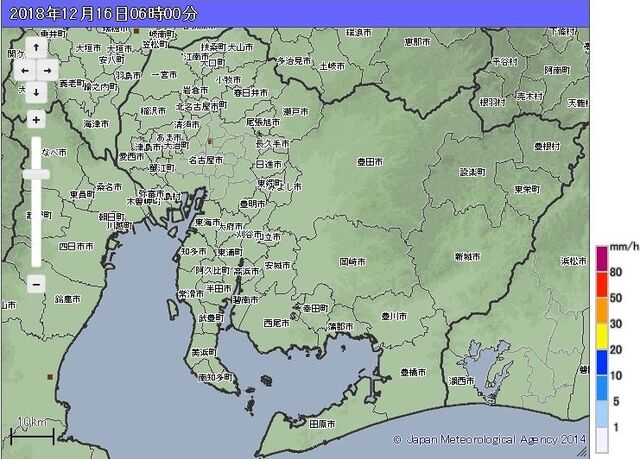Click the 美浜町 label on the map
640x459 pixels.
pos(205,352)
